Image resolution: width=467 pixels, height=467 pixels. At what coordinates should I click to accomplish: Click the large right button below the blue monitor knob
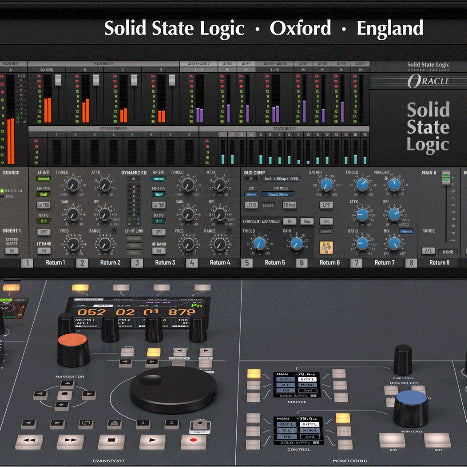point(437,441)
